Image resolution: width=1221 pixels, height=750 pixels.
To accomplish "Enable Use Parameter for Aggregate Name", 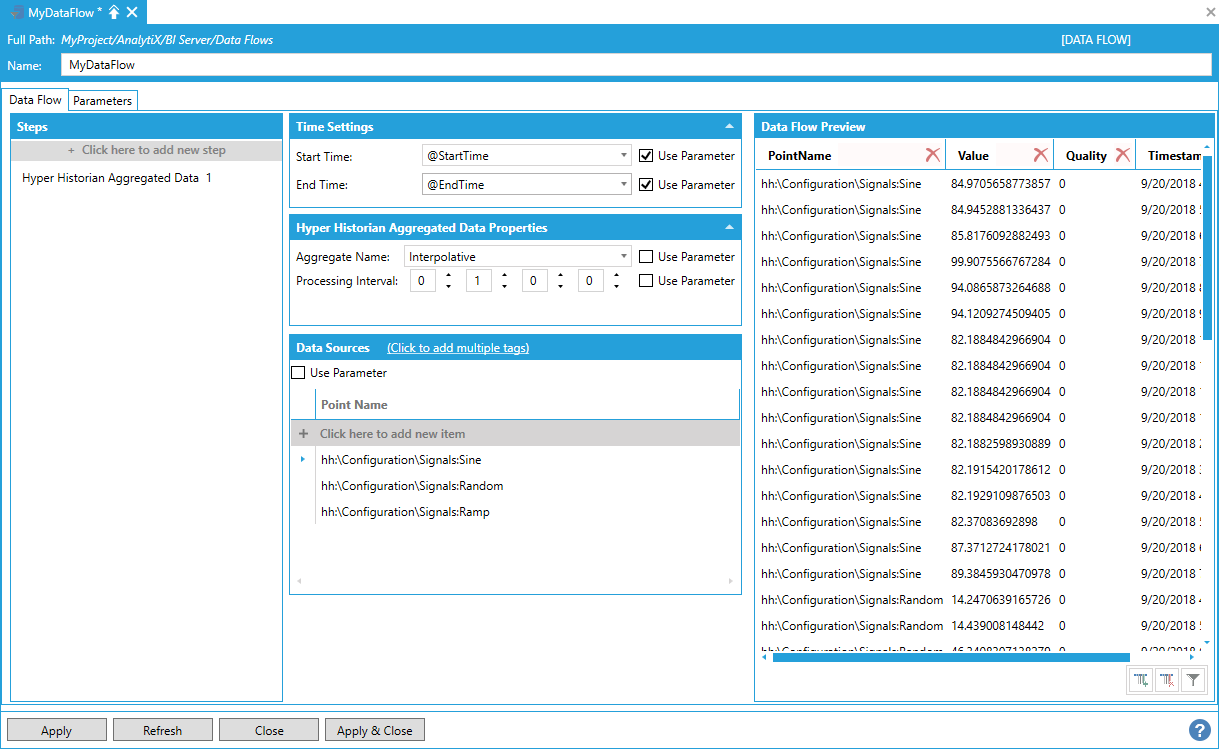I will tap(647, 257).
